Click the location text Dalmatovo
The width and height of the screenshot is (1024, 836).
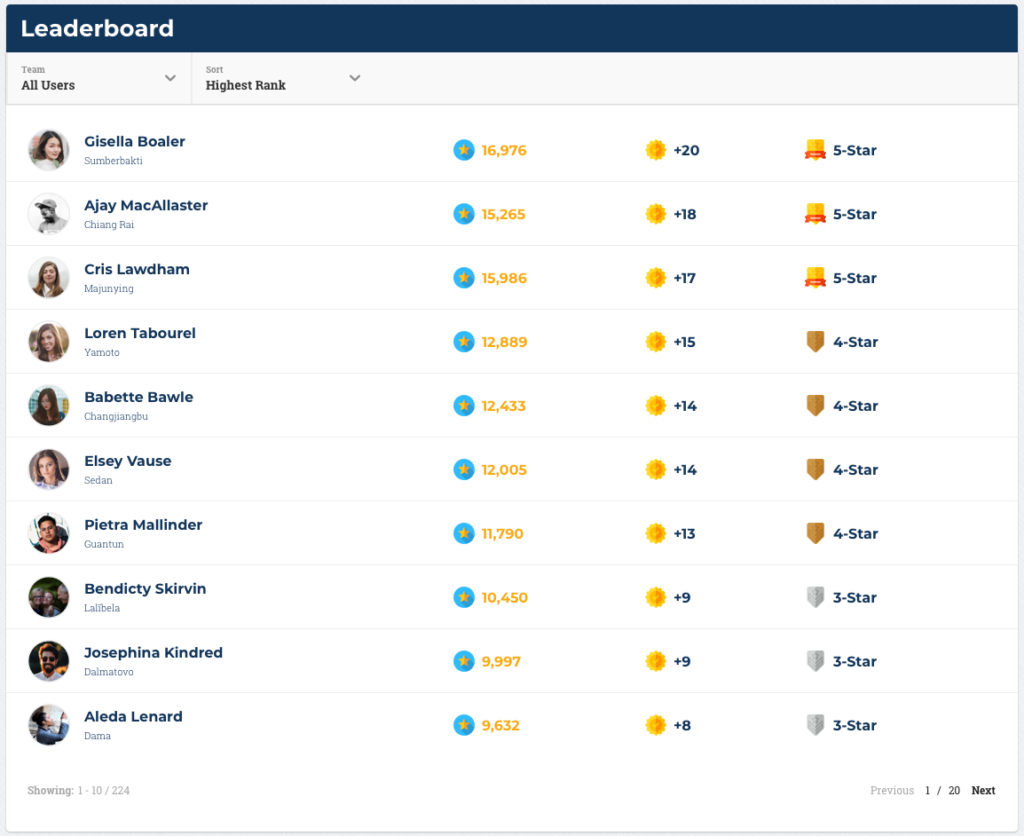108,672
